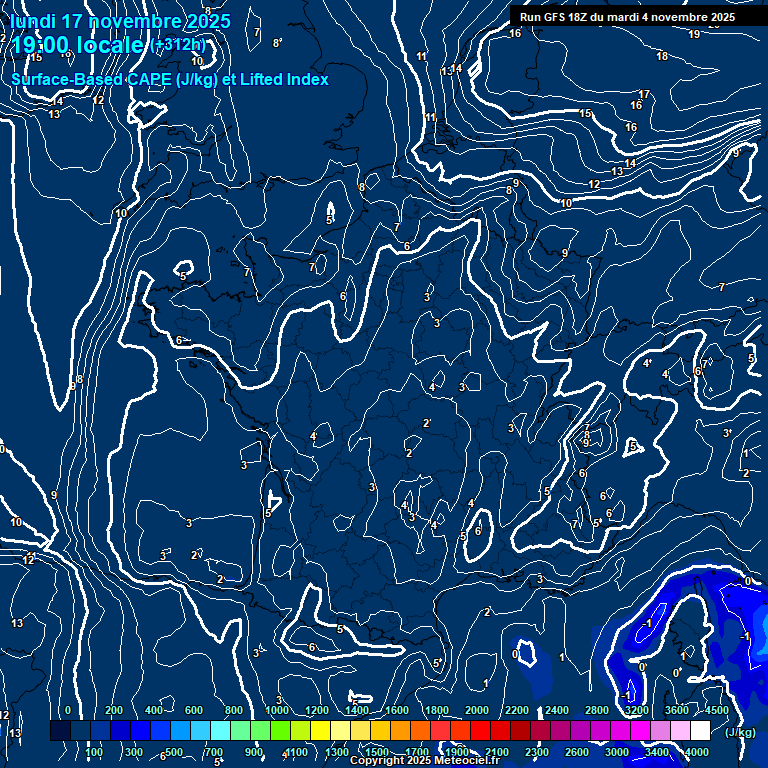768x768 pixels.
Task: Click the '1600' legend scale label
Action: [x=397, y=710]
